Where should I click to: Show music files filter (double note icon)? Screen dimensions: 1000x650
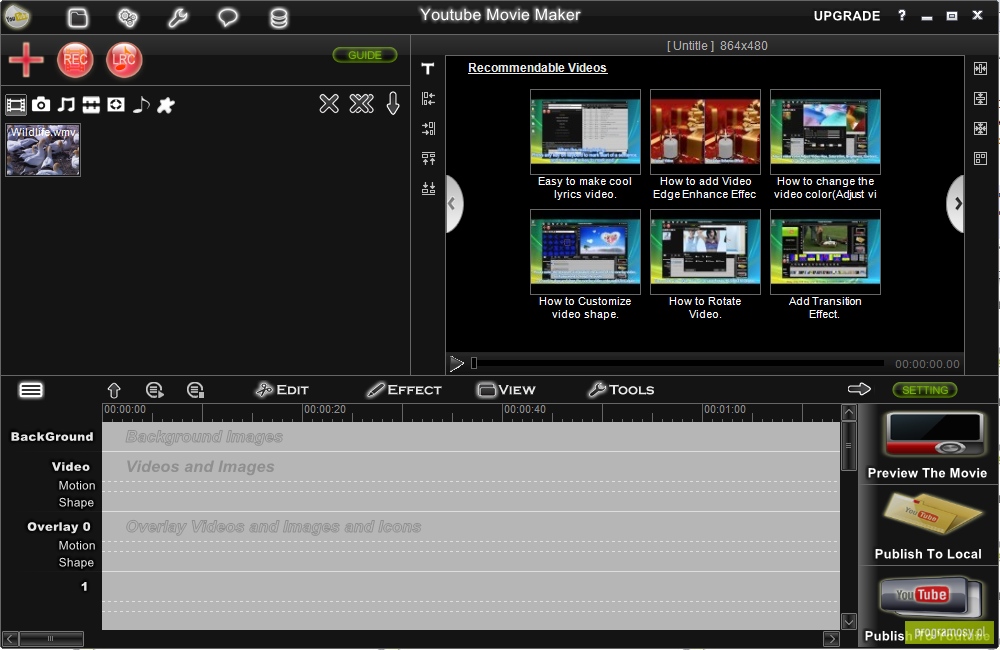[66, 105]
